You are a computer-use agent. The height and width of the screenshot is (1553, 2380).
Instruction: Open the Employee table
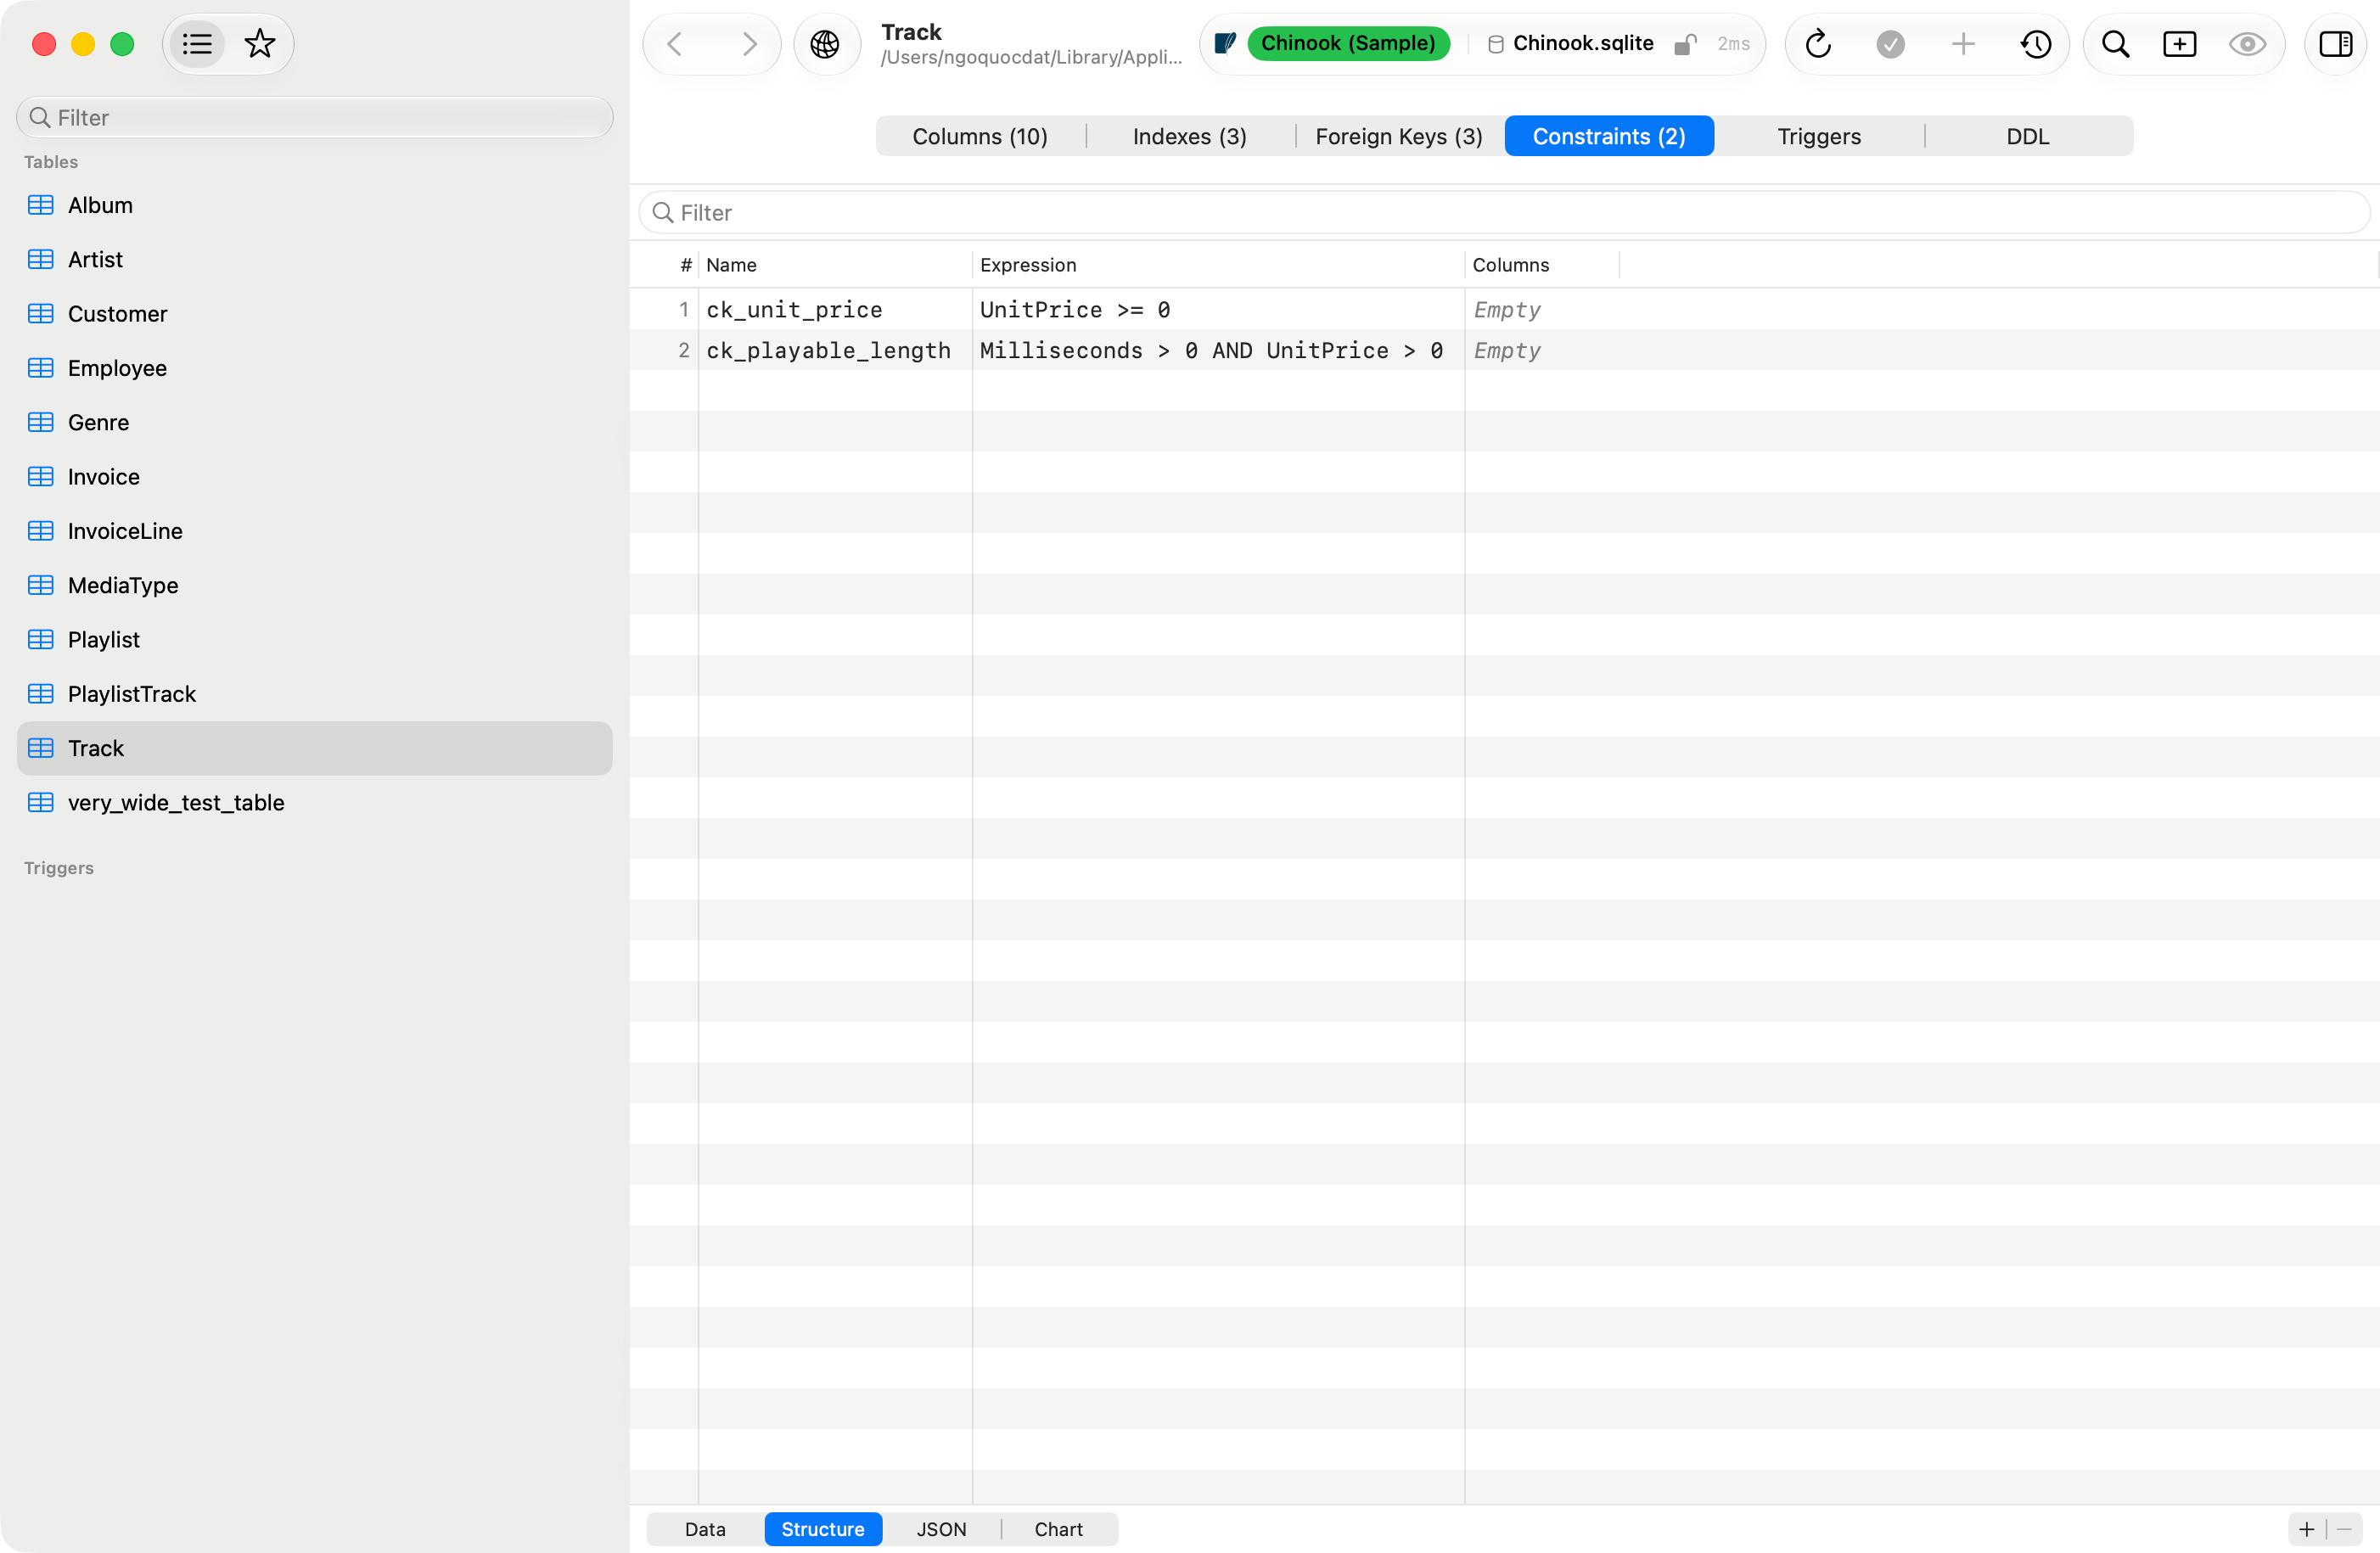pos(315,368)
